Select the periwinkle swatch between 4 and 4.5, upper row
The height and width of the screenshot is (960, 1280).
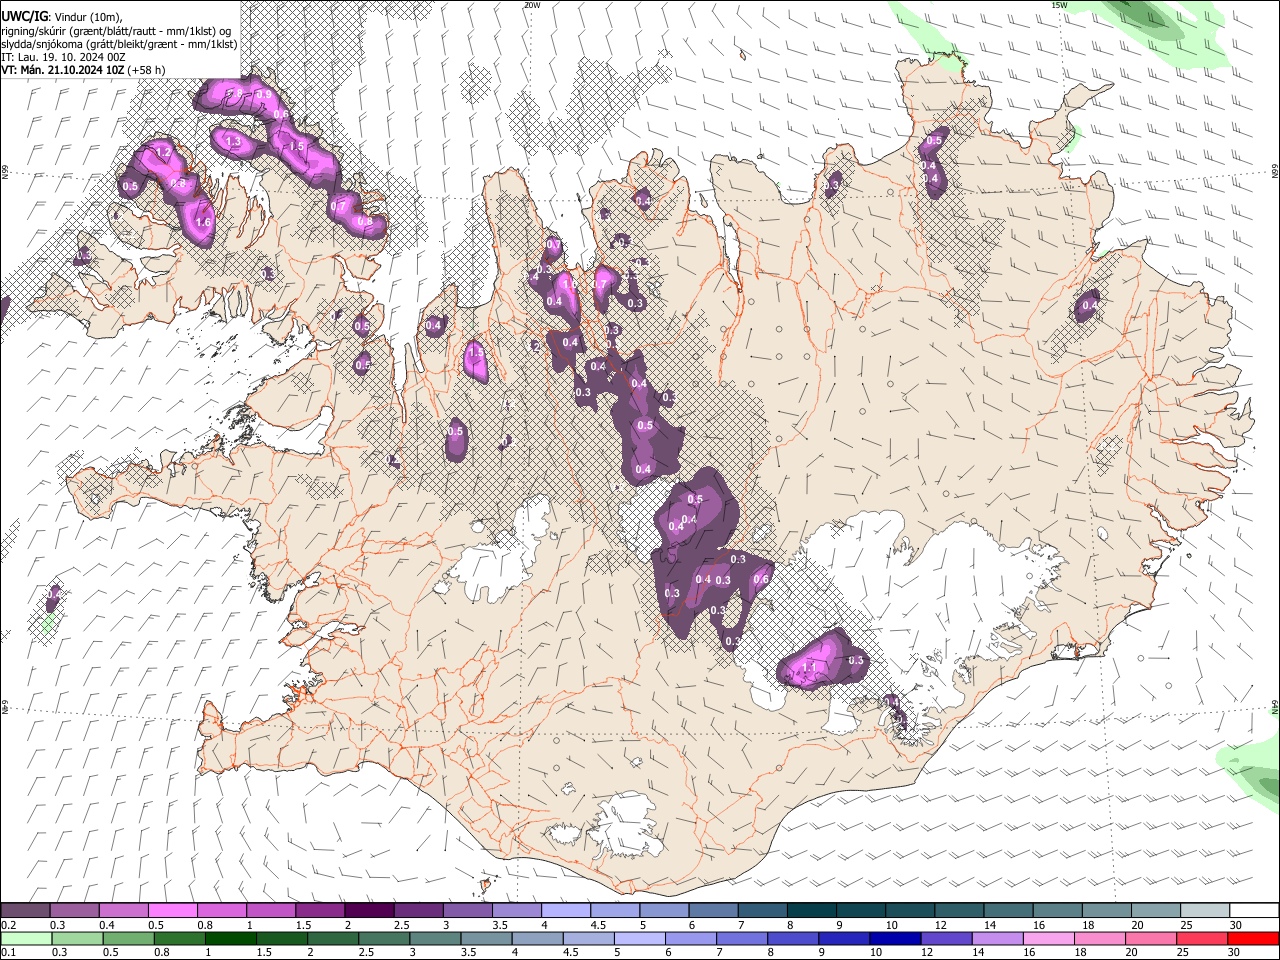[566, 910]
